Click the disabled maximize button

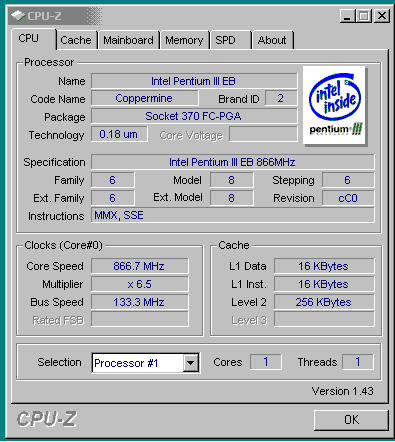click(364, 16)
